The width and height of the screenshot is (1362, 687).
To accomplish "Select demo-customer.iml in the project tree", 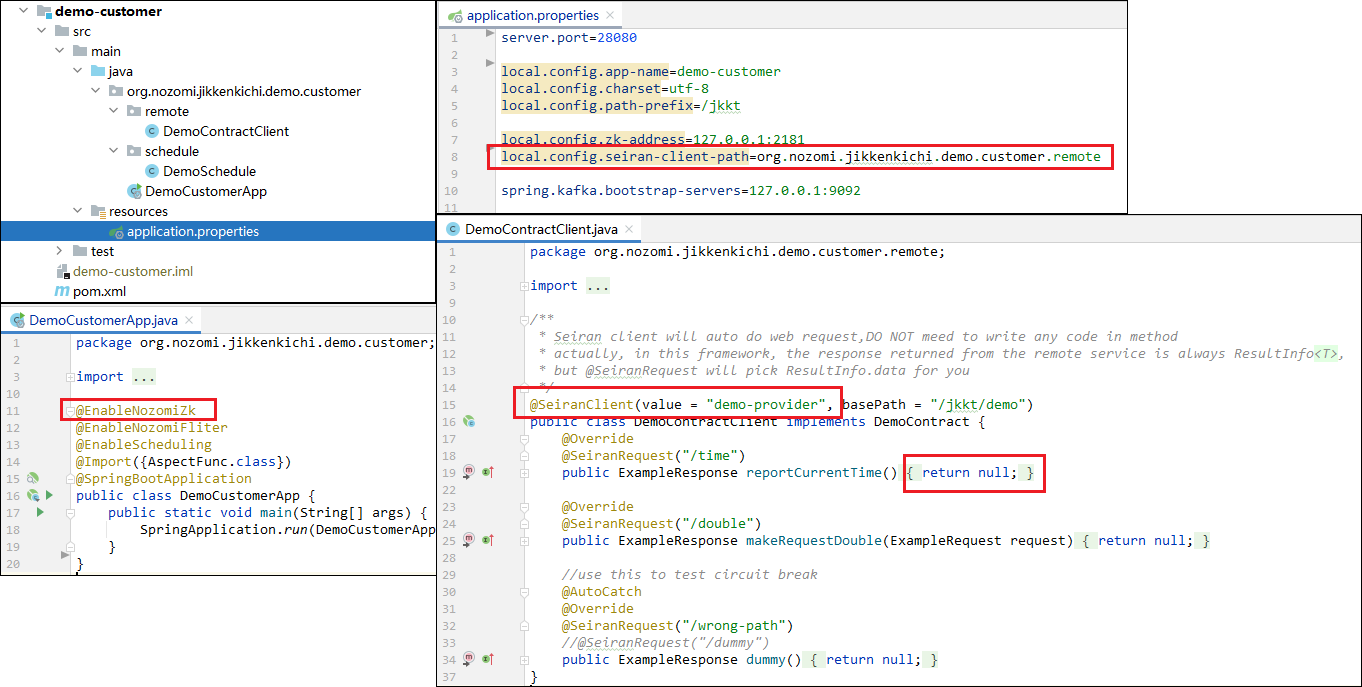I will click(x=133, y=271).
